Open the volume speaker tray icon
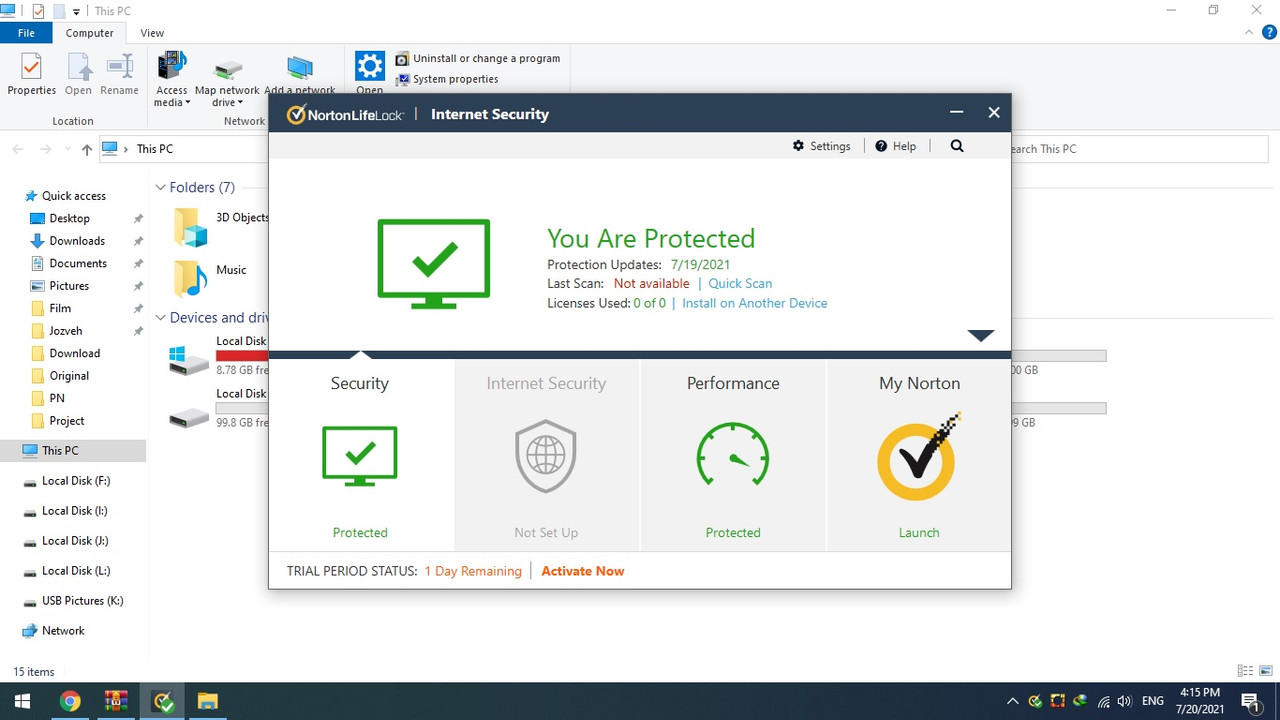 1125,702
